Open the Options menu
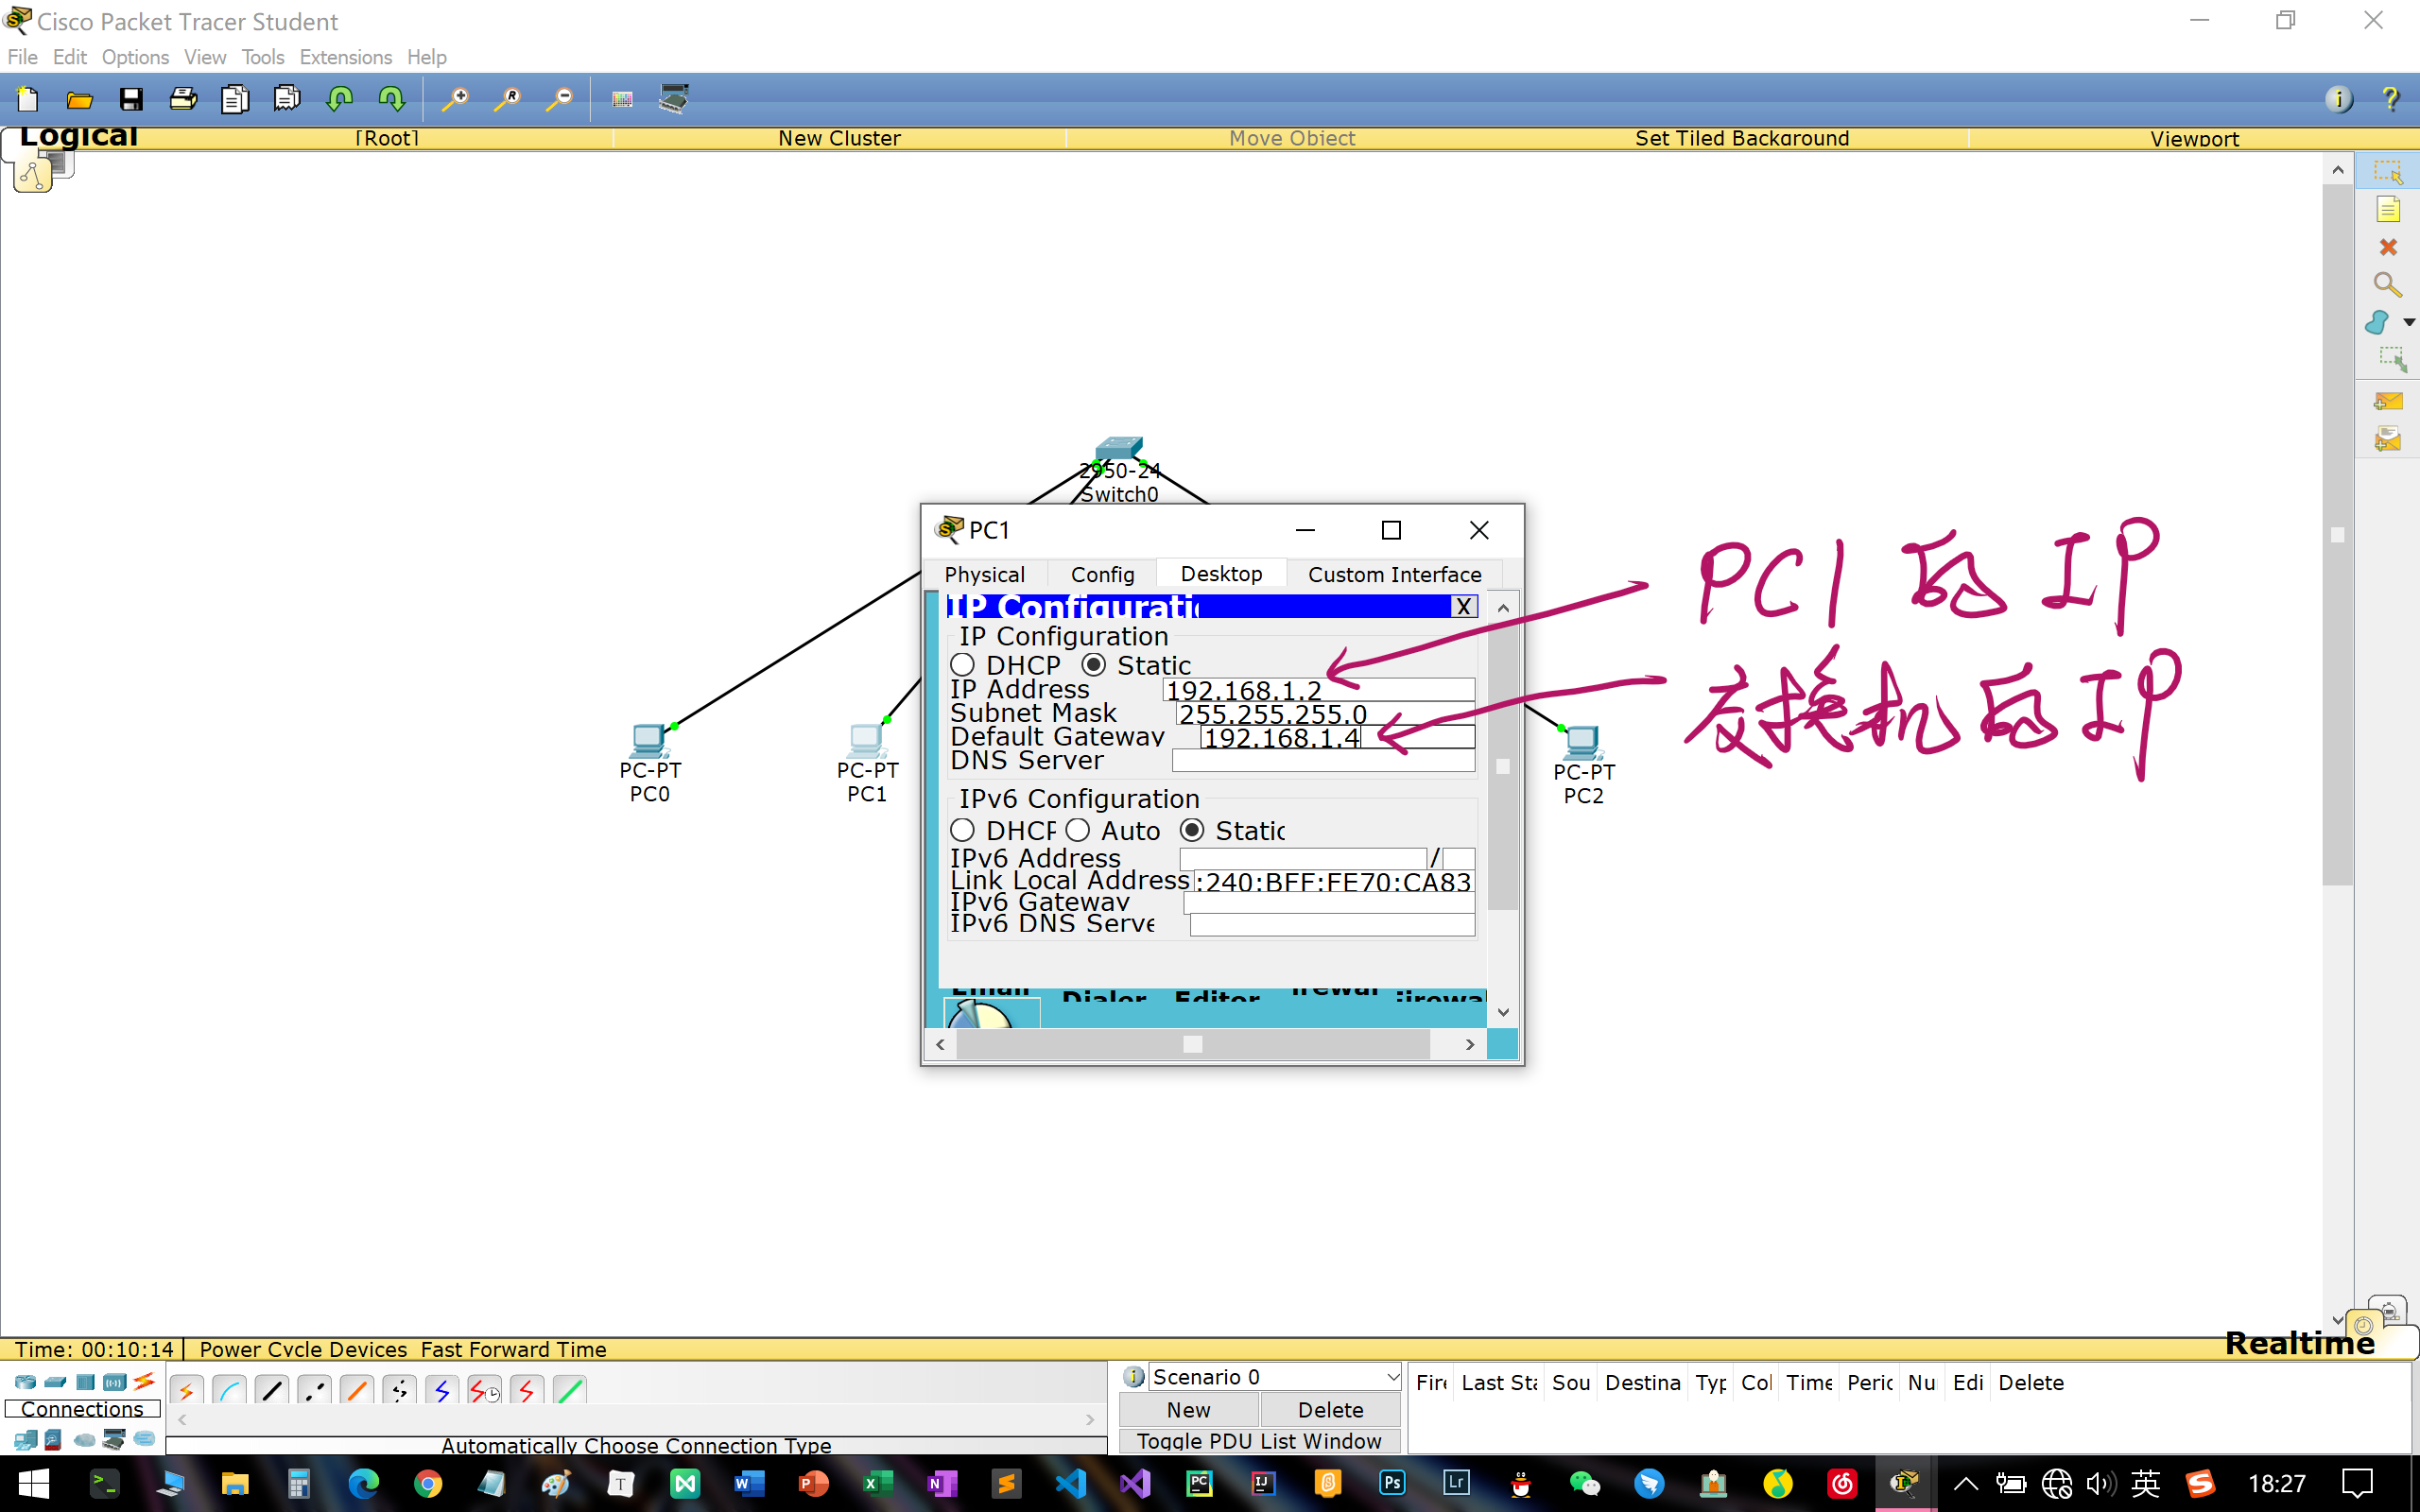 coord(135,57)
